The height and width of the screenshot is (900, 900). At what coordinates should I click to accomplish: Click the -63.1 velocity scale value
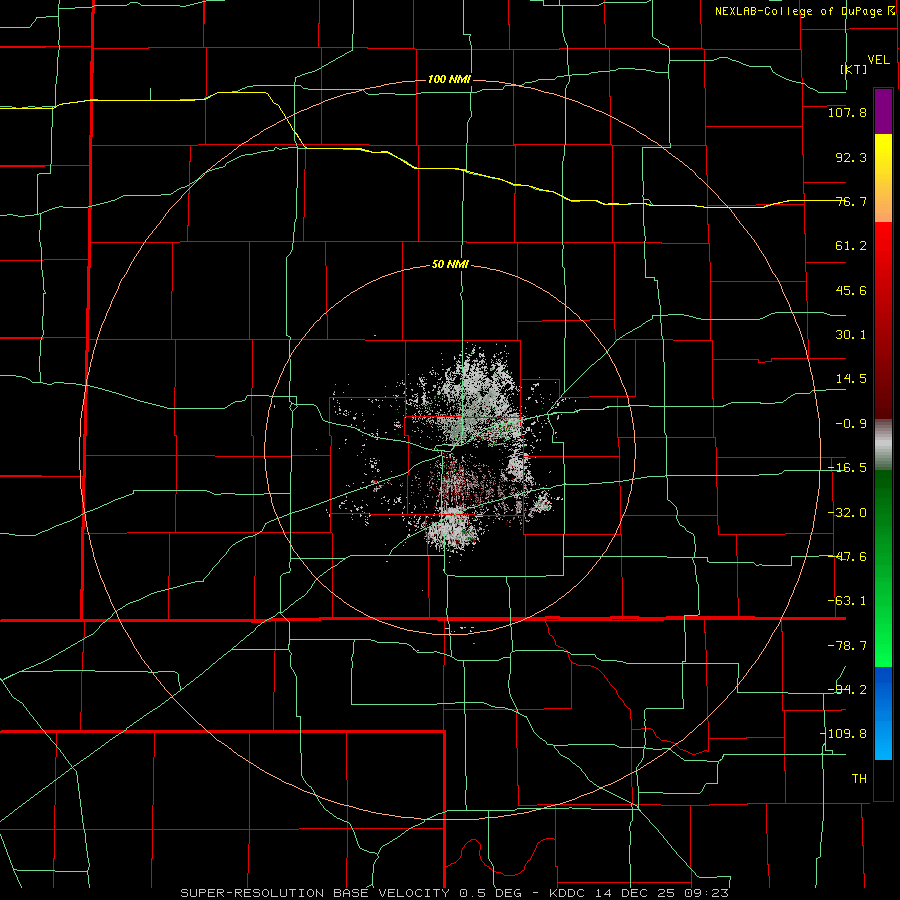[x=847, y=601]
